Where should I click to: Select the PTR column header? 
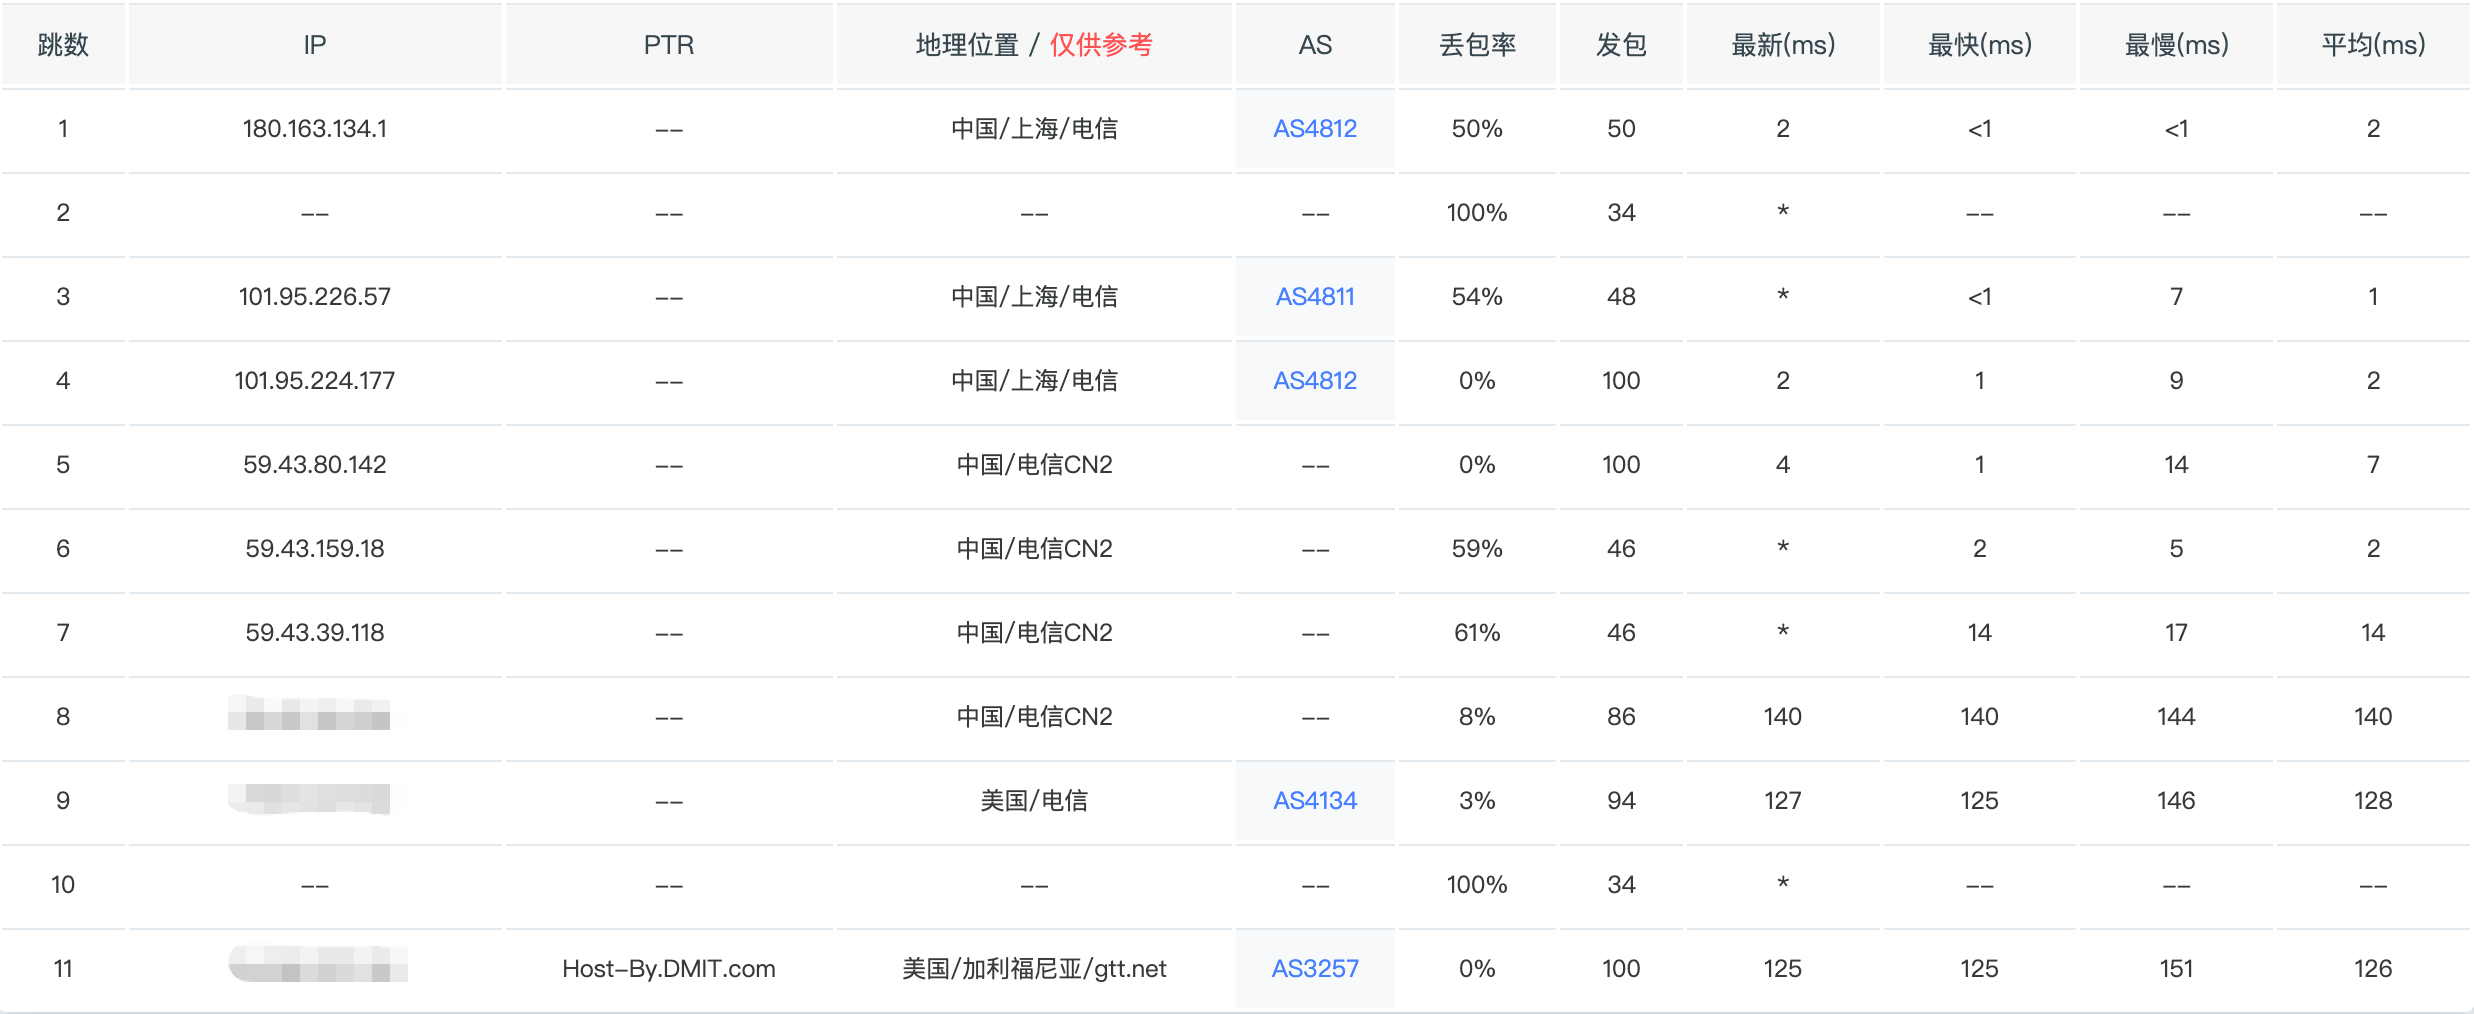coord(668,45)
